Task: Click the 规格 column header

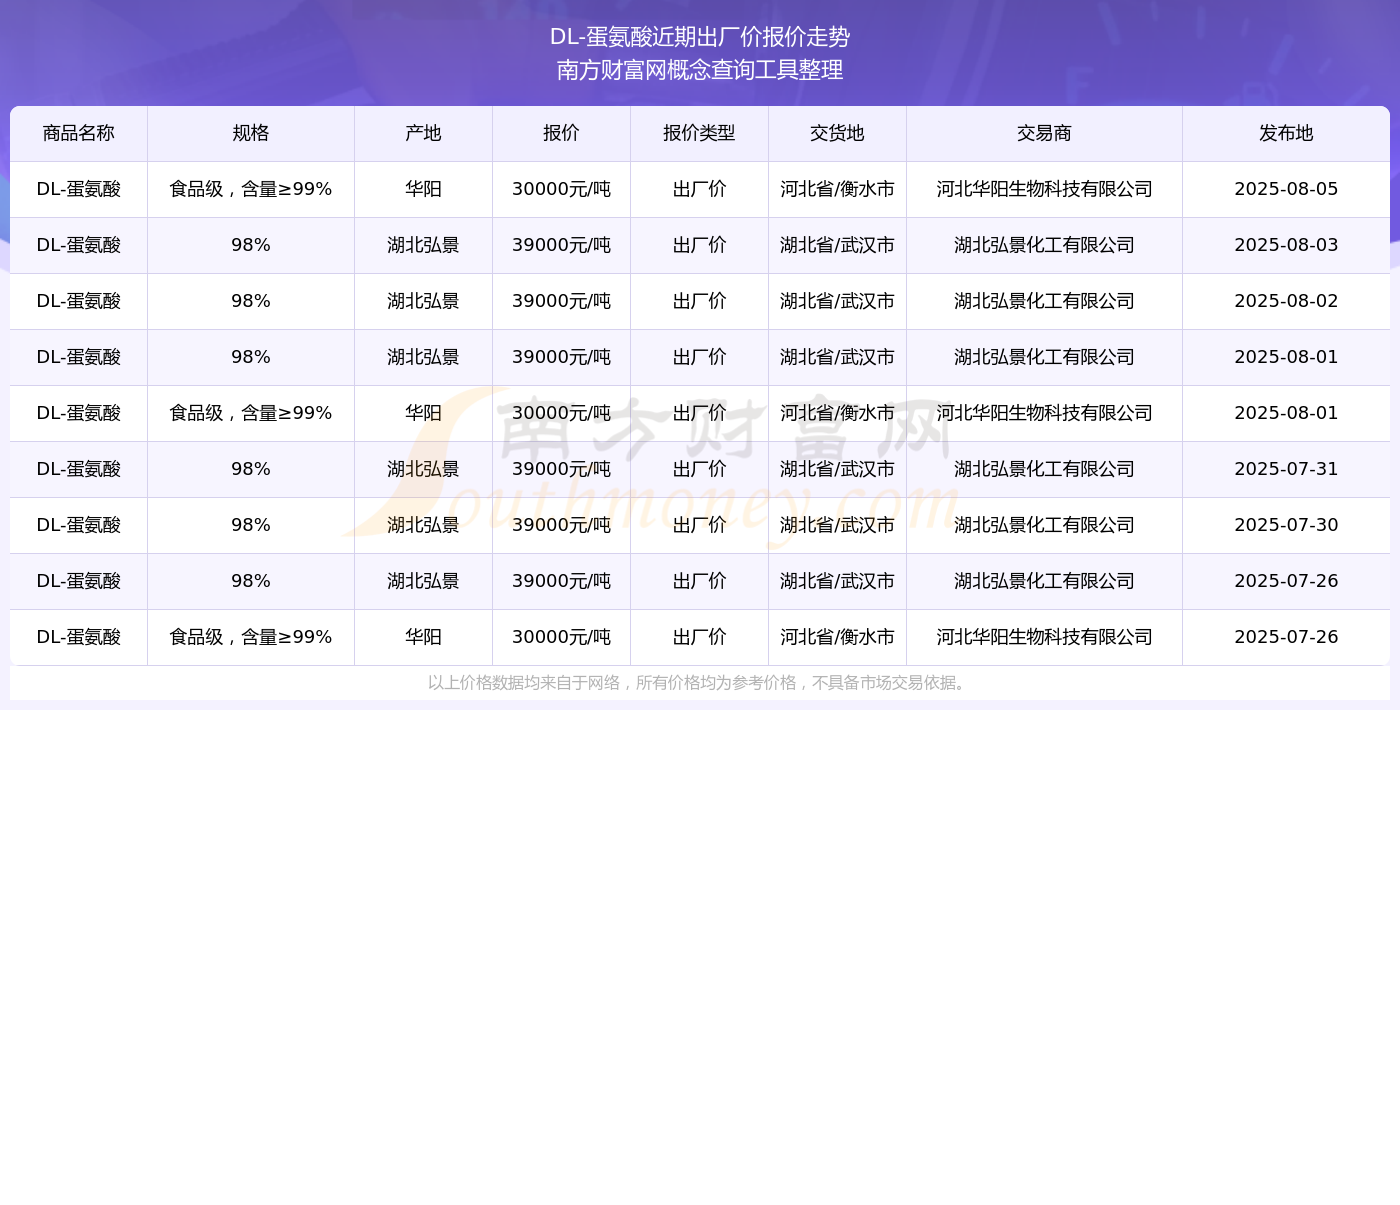Action: (251, 133)
